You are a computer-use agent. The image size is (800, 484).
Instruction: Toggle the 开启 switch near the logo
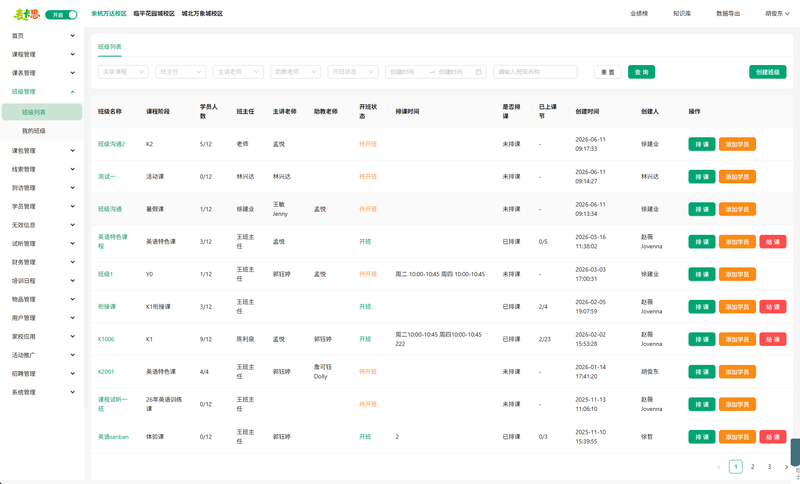coord(61,15)
